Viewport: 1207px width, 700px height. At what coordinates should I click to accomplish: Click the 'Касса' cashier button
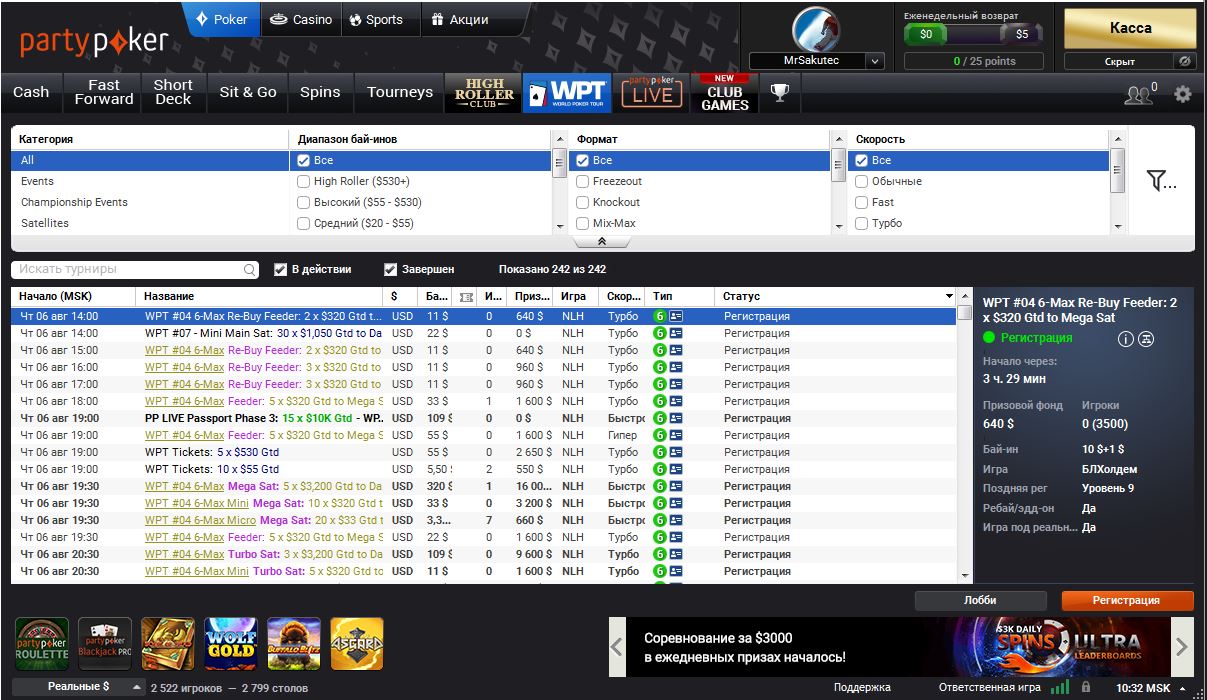tap(1130, 29)
